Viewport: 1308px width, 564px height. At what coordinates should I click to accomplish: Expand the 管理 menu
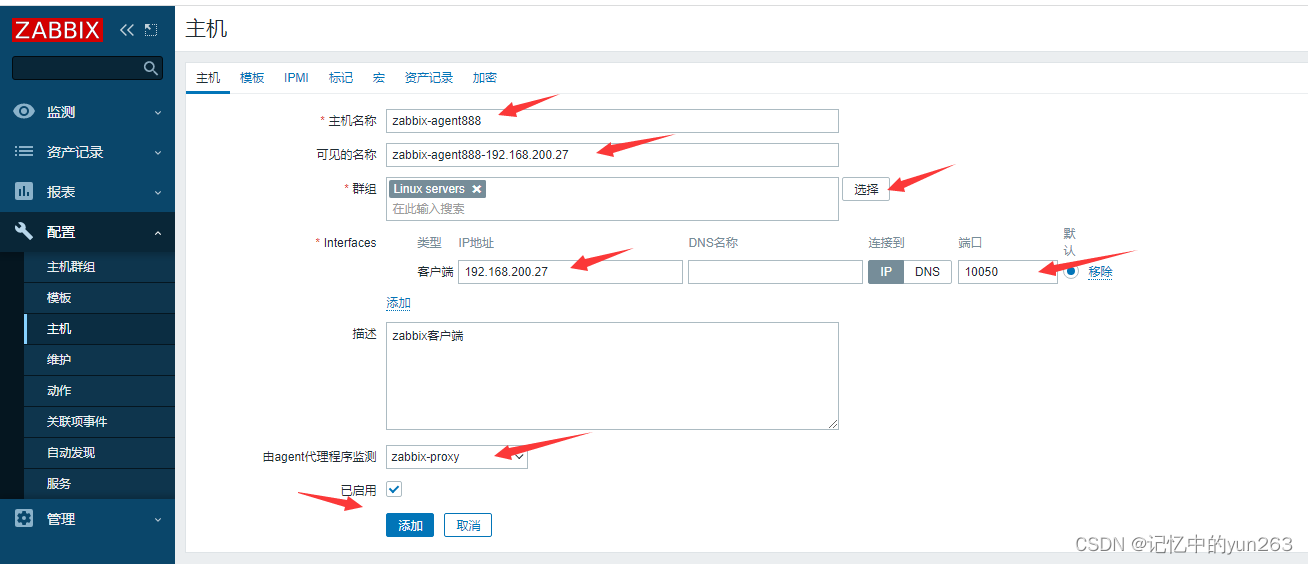coord(157,520)
